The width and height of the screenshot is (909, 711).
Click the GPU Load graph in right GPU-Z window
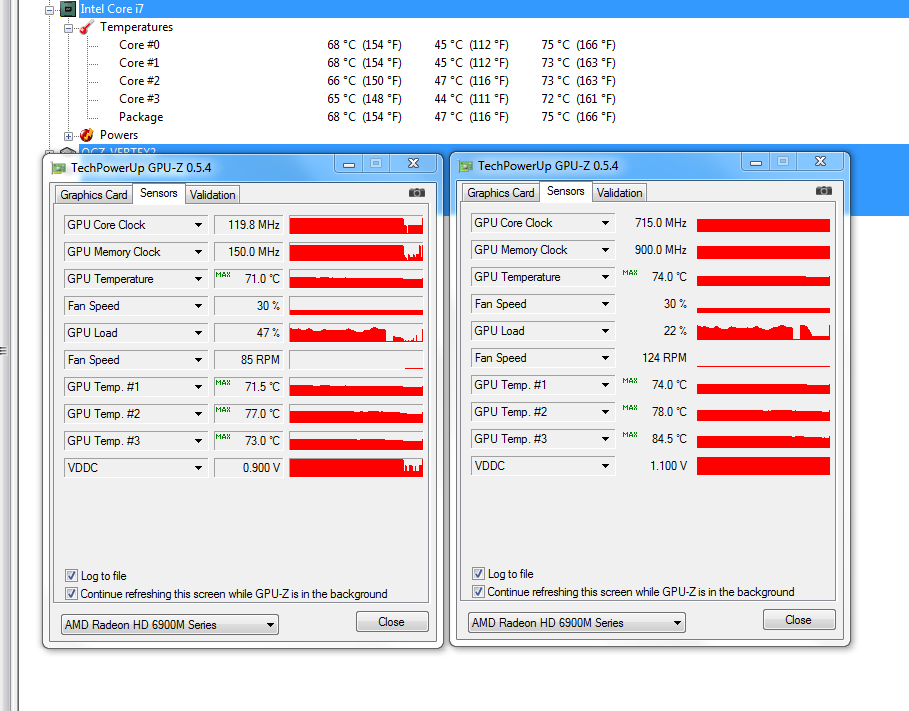(x=763, y=332)
